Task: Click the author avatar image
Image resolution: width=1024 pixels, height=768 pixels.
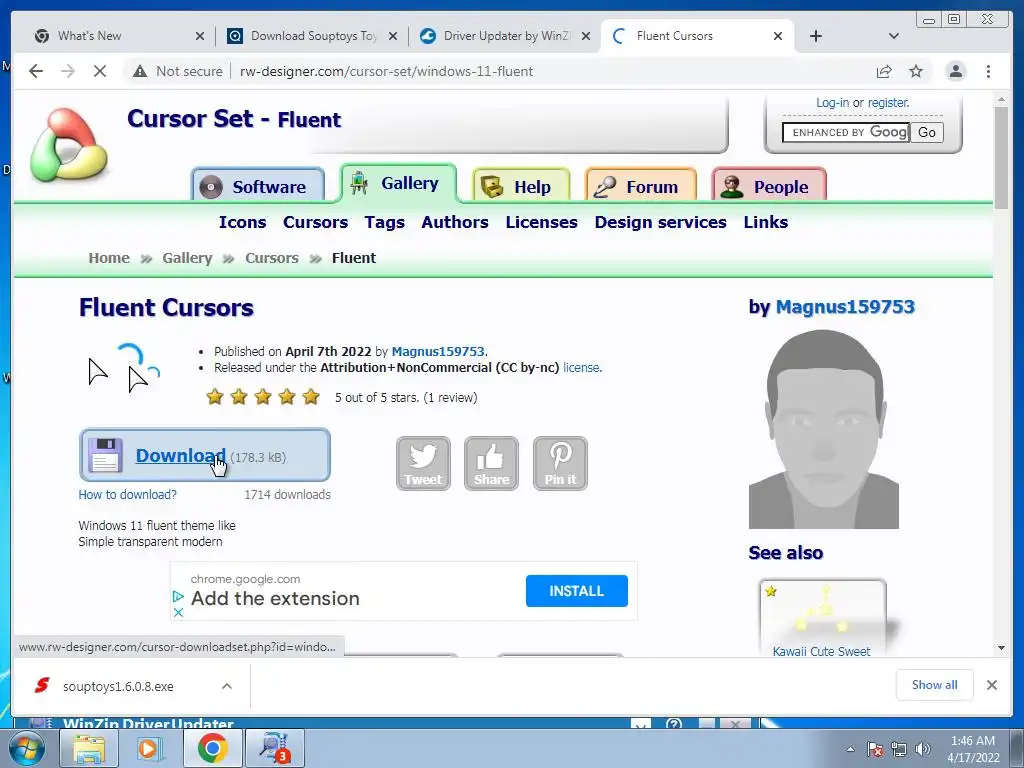Action: coord(824,429)
